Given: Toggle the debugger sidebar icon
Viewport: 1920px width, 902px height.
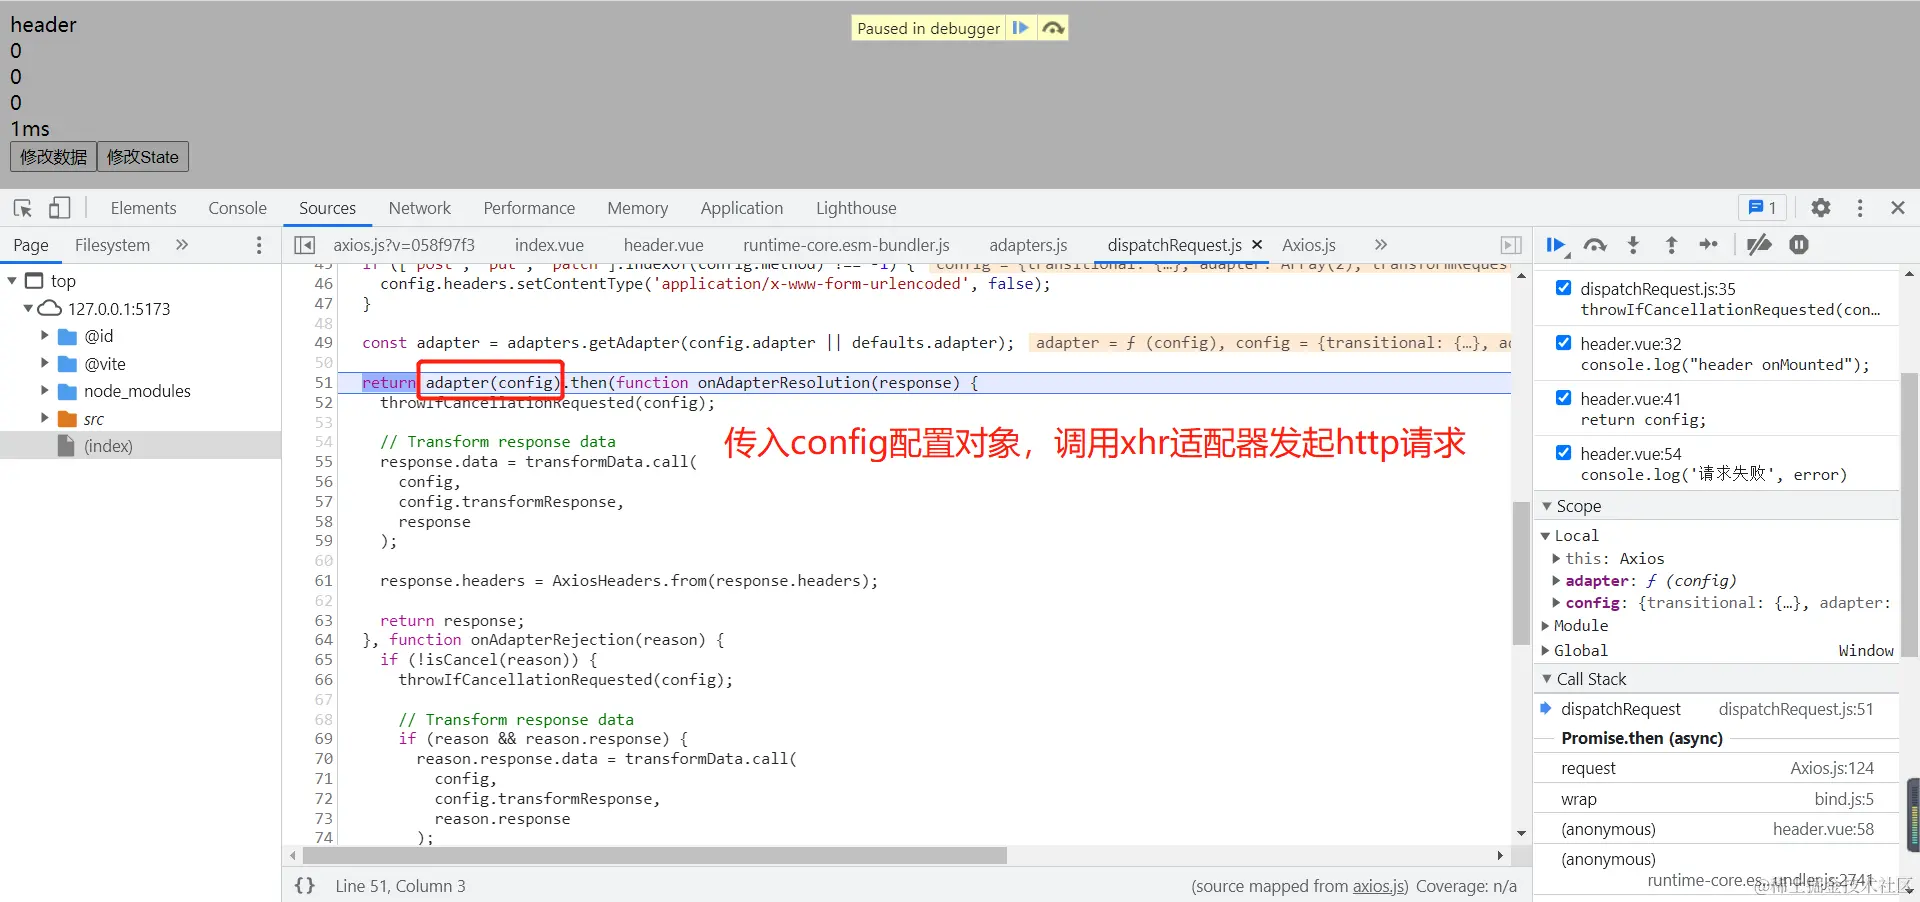Looking at the screenshot, I should pyautogui.click(x=1511, y=245).
